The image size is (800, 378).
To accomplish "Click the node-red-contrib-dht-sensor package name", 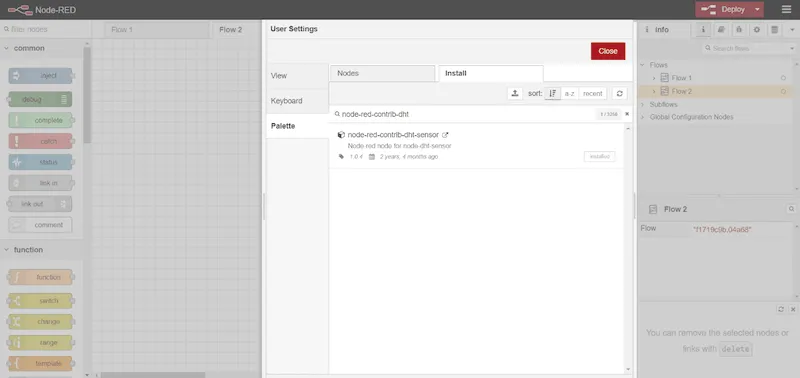I will tap(393, 135).
